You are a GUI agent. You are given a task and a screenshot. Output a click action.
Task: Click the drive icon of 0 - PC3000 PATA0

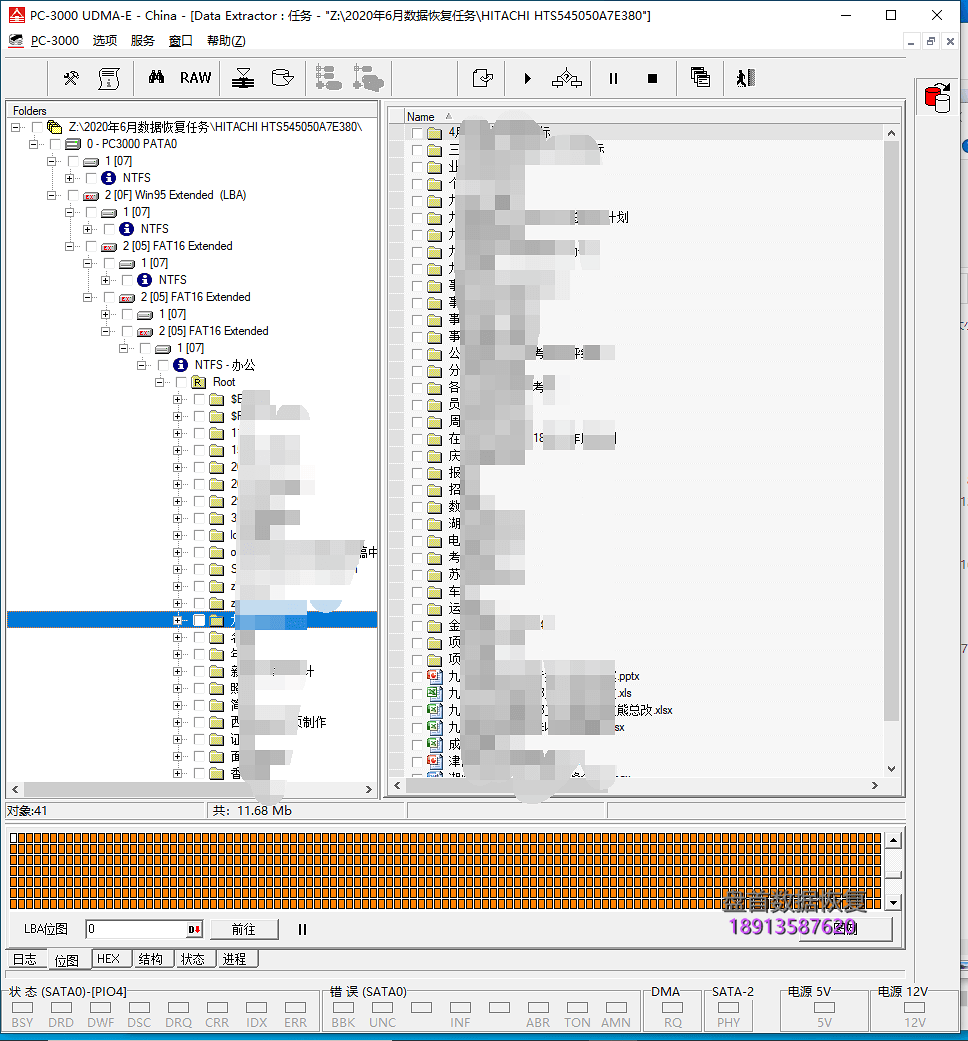pos(73,144)
